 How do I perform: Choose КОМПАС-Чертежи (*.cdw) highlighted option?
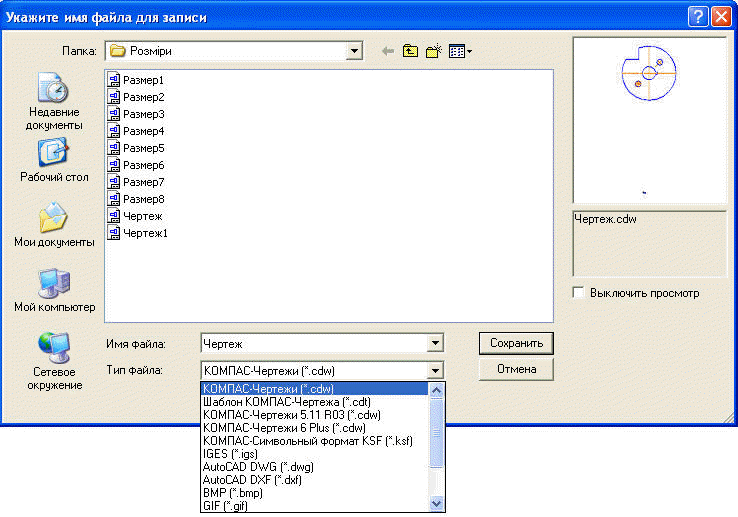(315, 388)
